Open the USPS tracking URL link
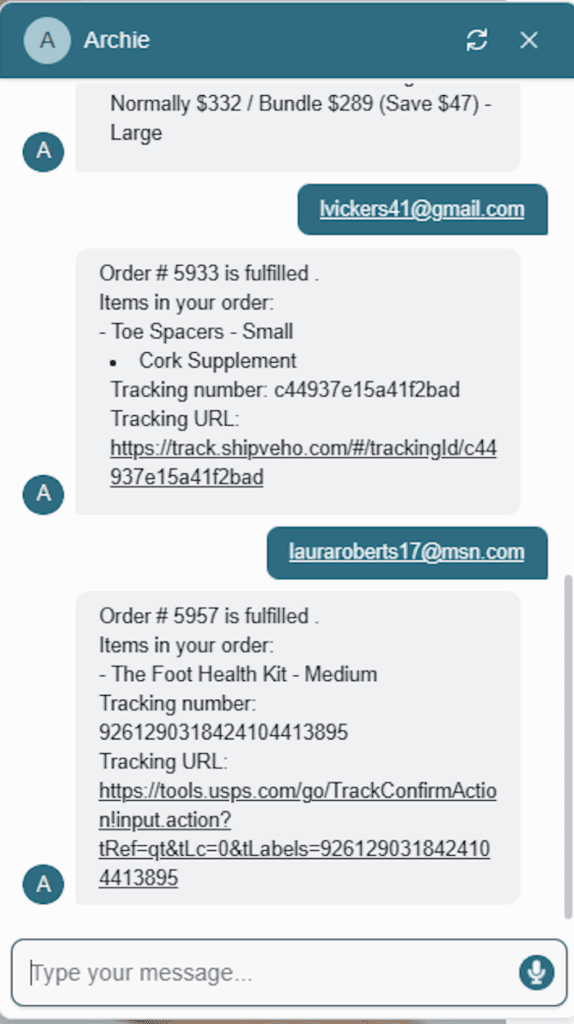The height and width of the screenshot is (1024, 574). [x=297, y=835]
